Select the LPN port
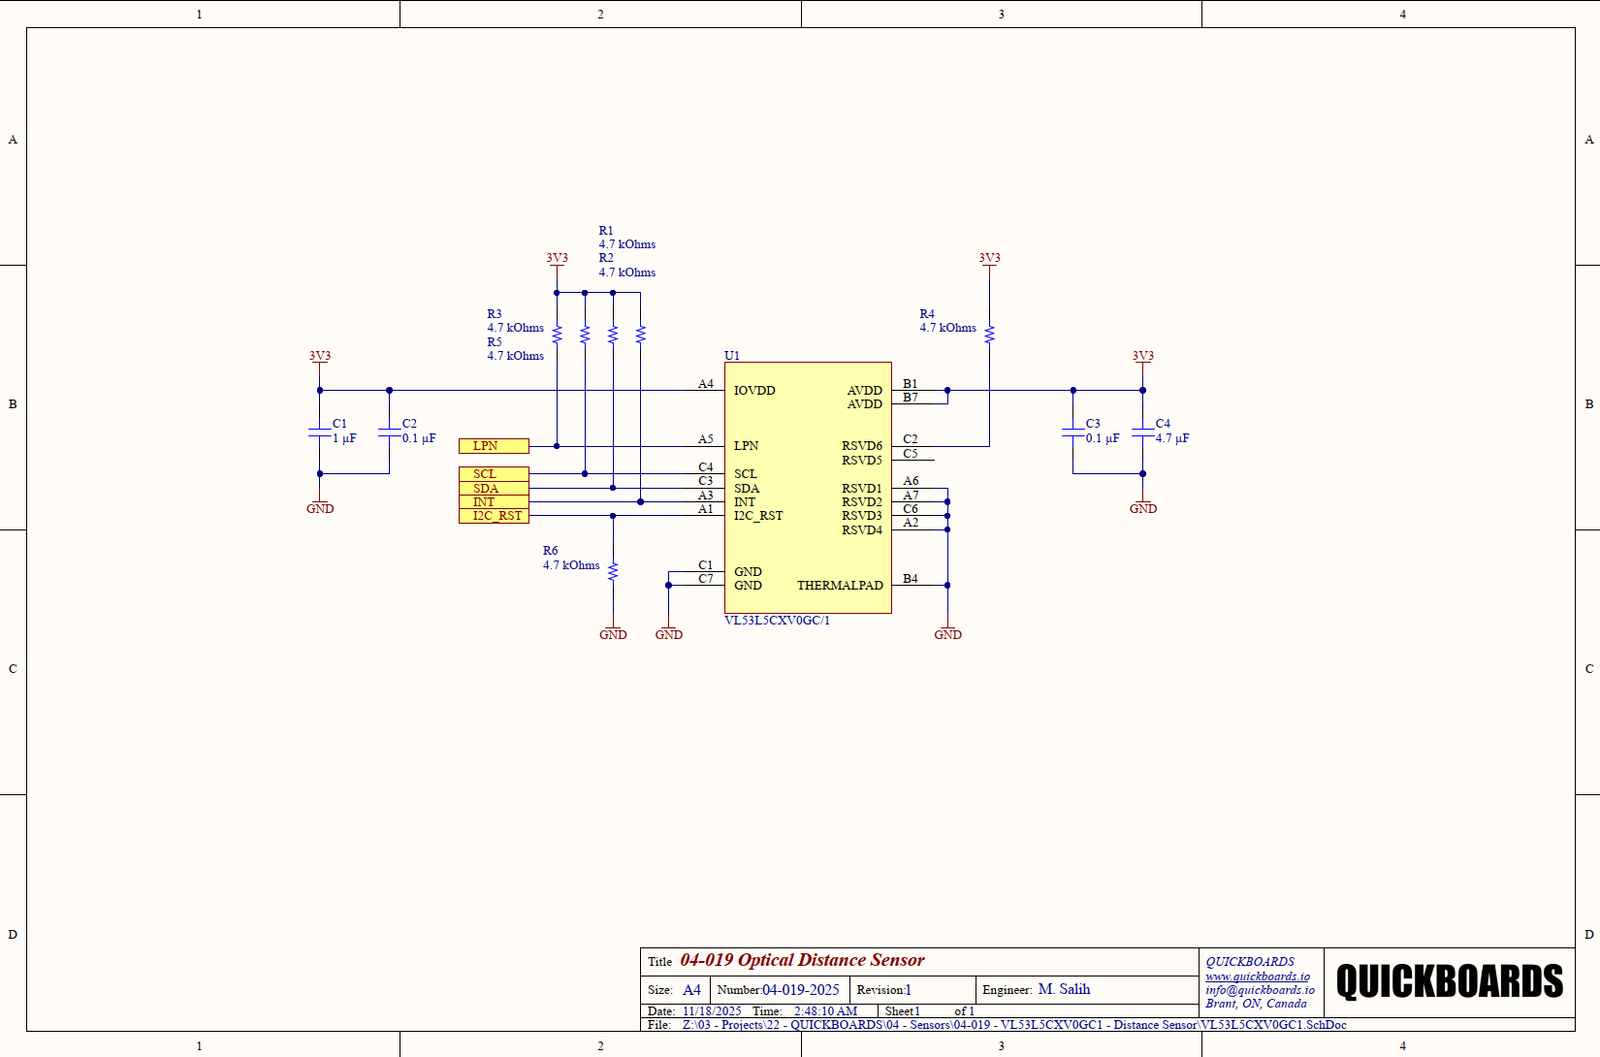 pos(494,446)
